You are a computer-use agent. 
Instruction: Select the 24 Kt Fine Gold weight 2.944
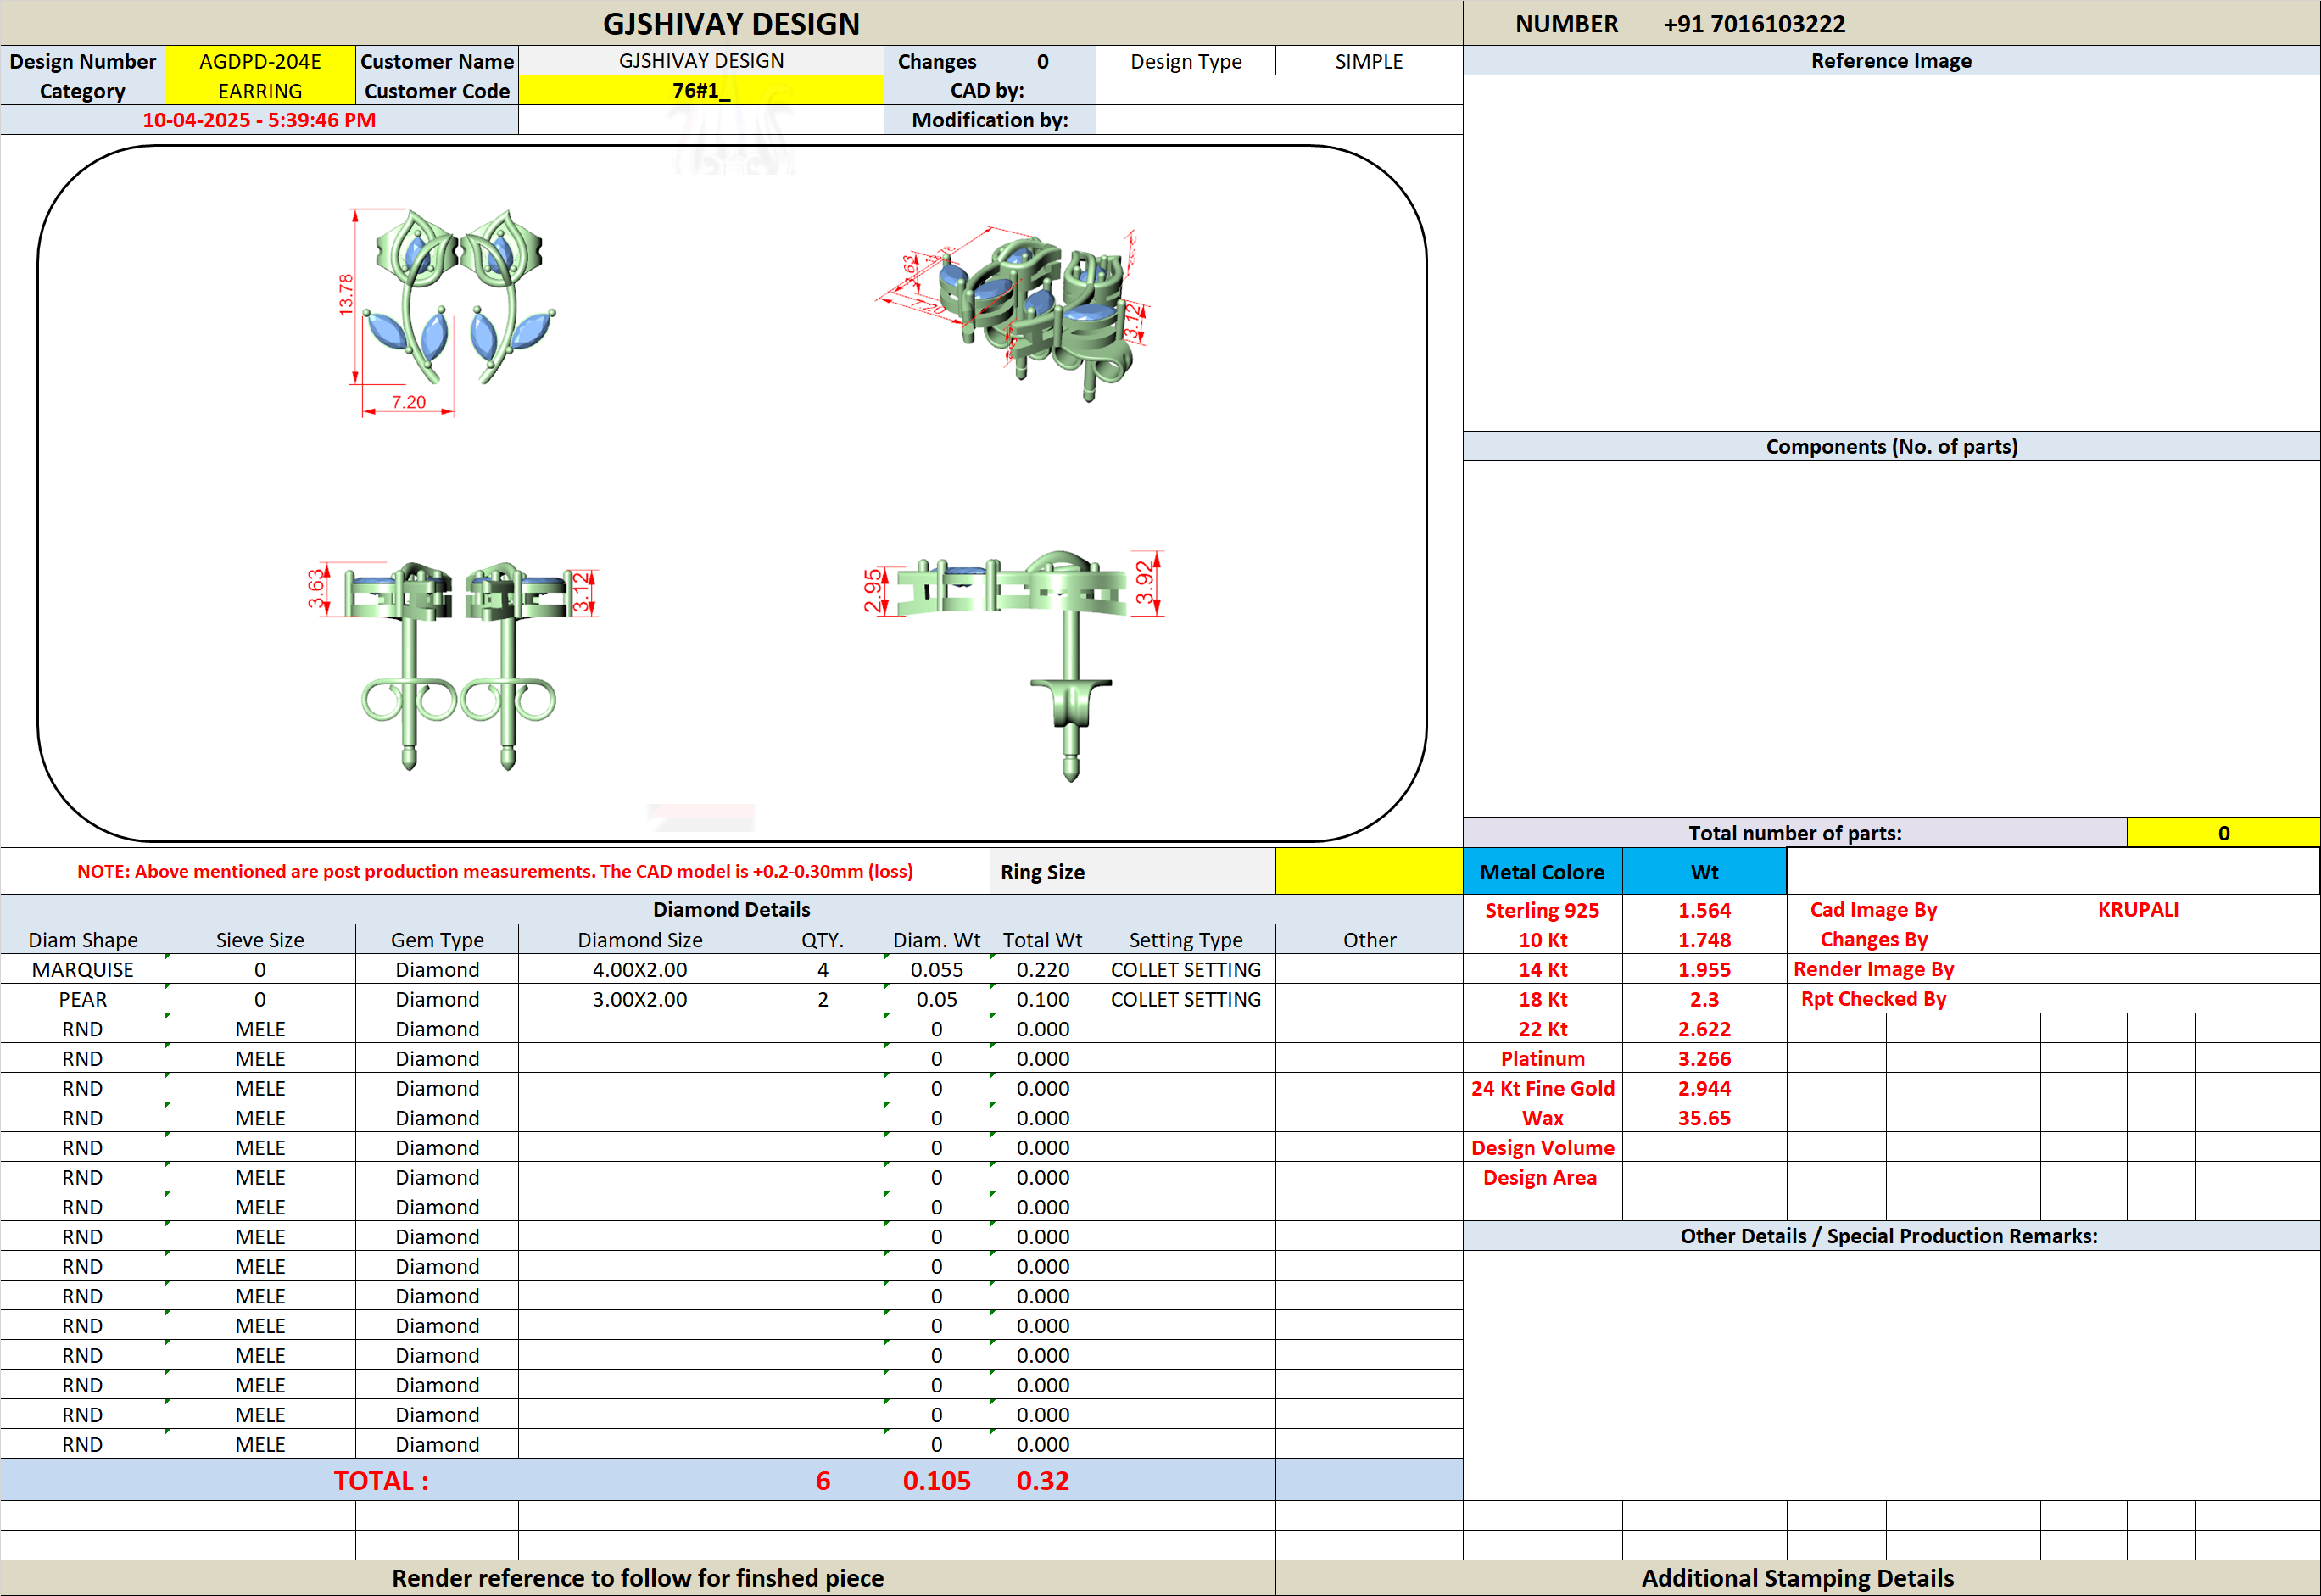pos(1704,1088)
